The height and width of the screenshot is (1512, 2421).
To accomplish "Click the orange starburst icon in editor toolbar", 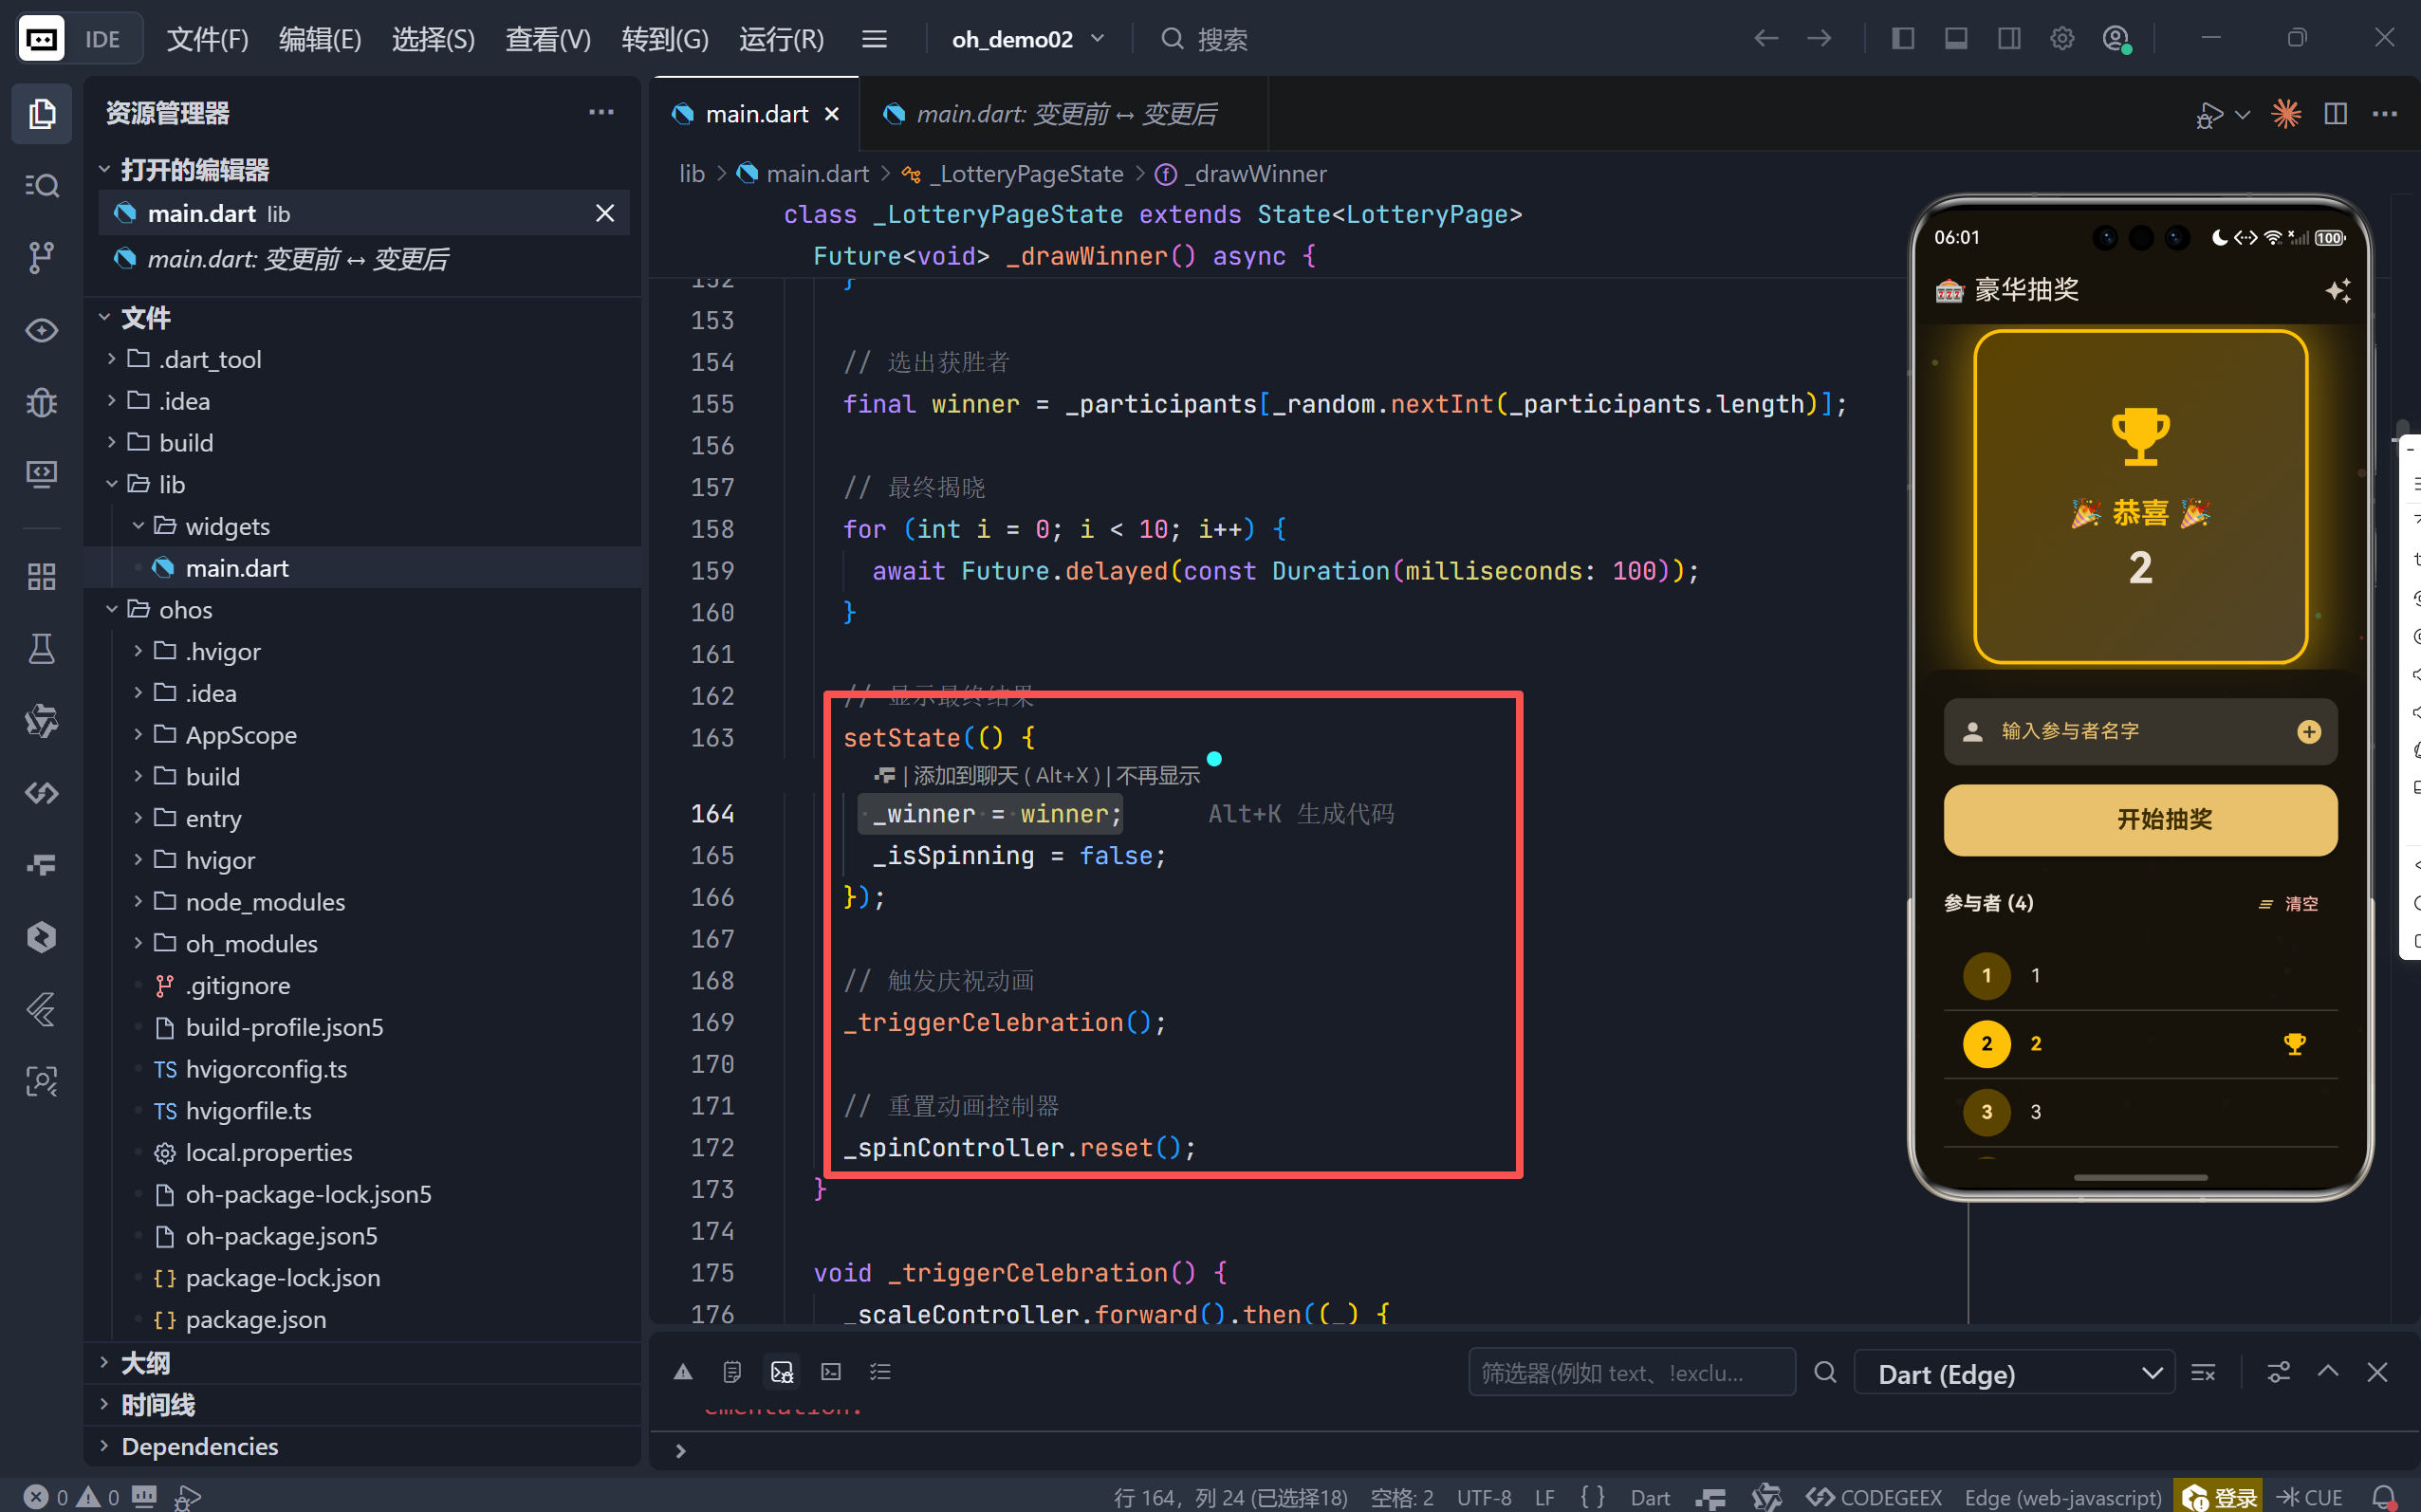I will pyautogui.click(x=2285, y=114).
